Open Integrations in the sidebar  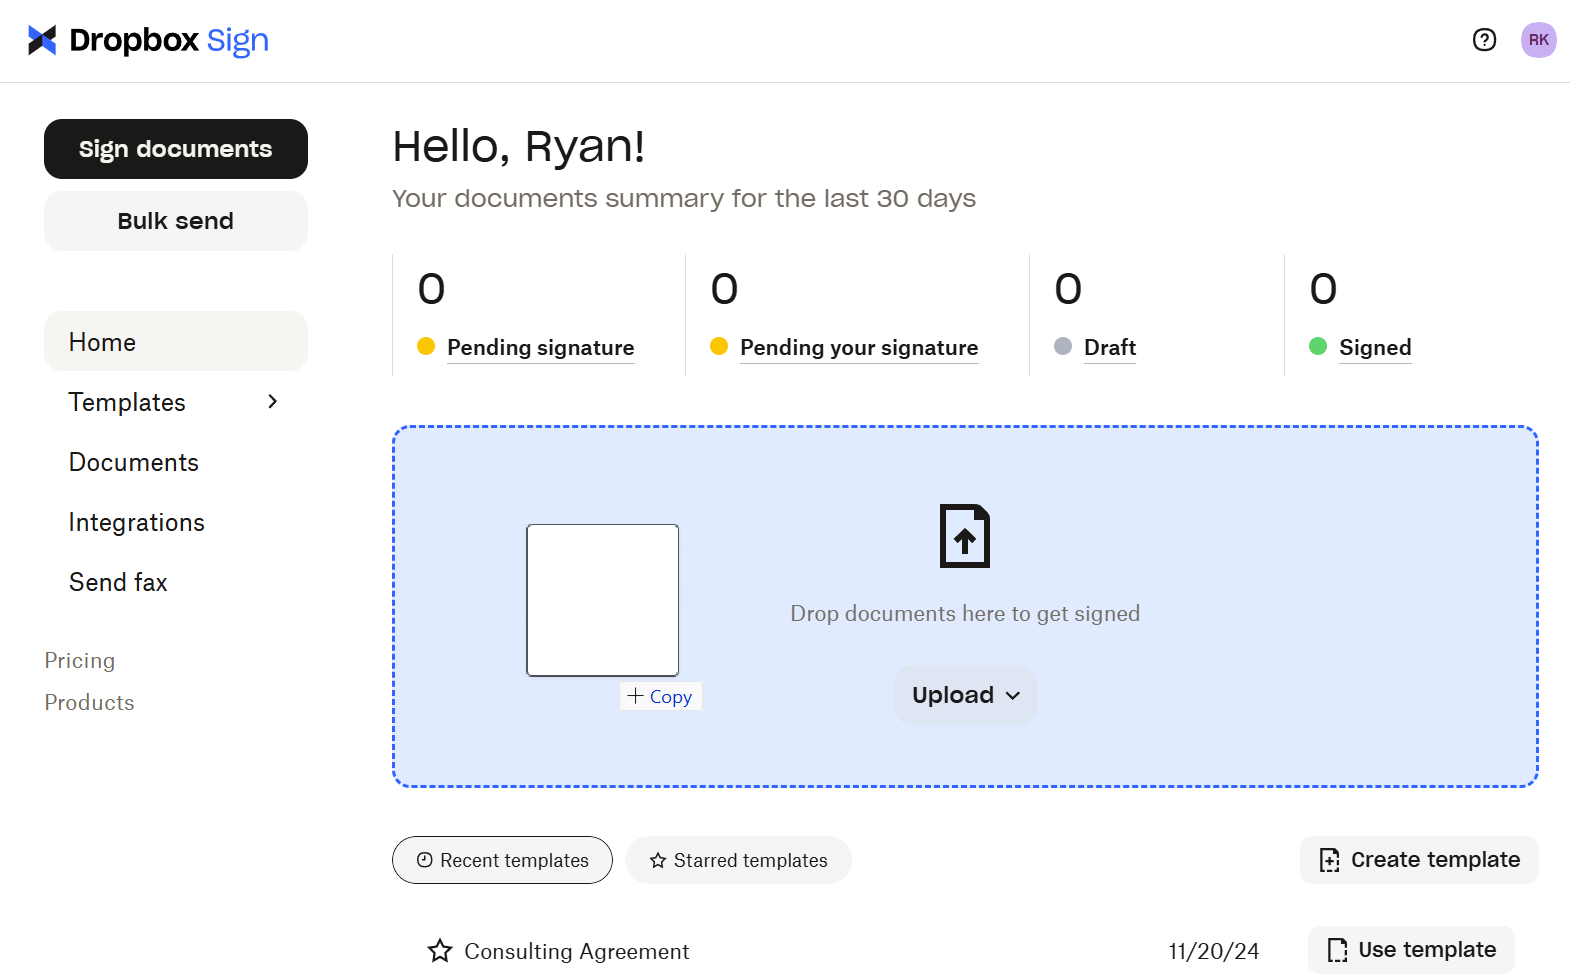[x=137, y=522]
